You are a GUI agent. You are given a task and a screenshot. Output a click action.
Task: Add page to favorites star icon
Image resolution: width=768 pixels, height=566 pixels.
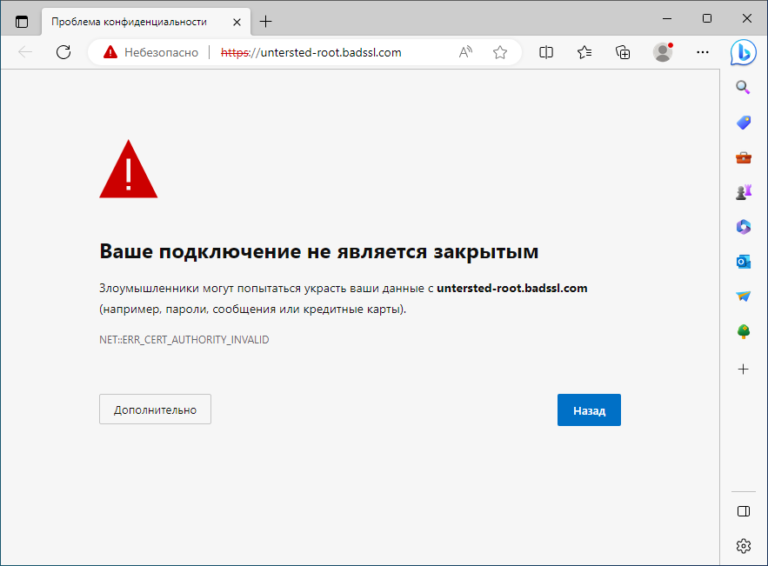500,52
